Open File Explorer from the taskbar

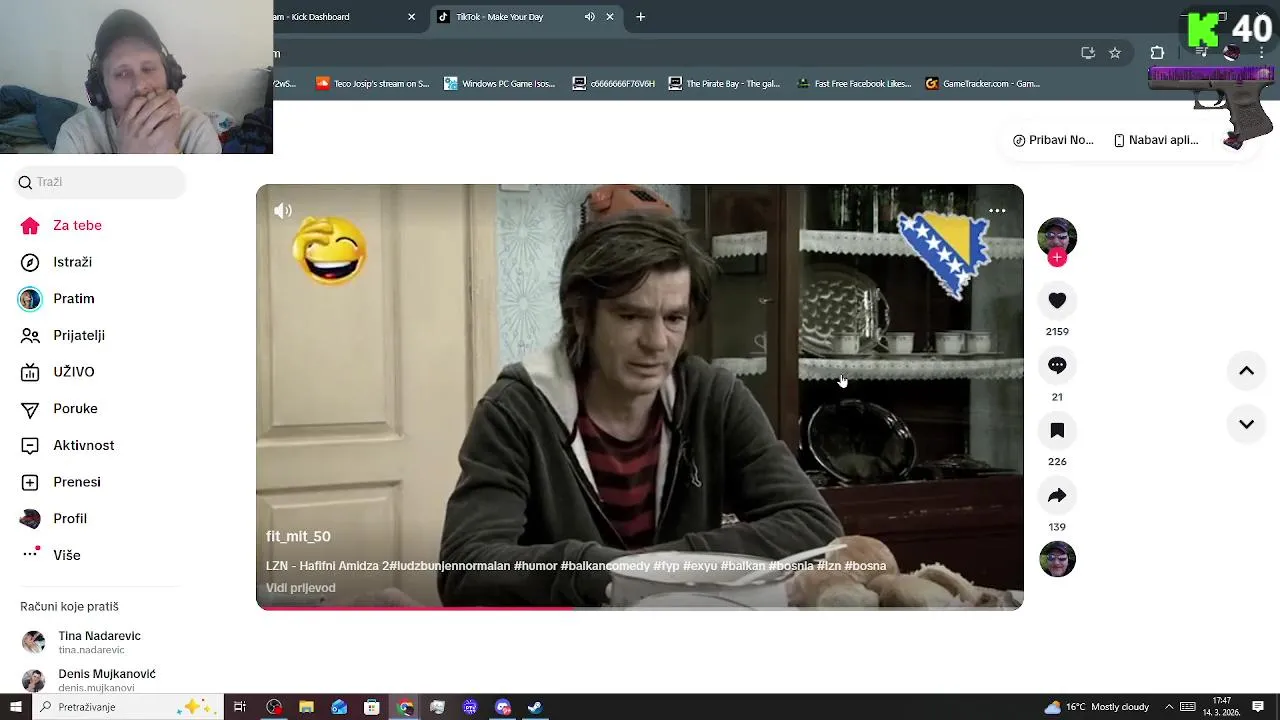[x=306, y=707]
